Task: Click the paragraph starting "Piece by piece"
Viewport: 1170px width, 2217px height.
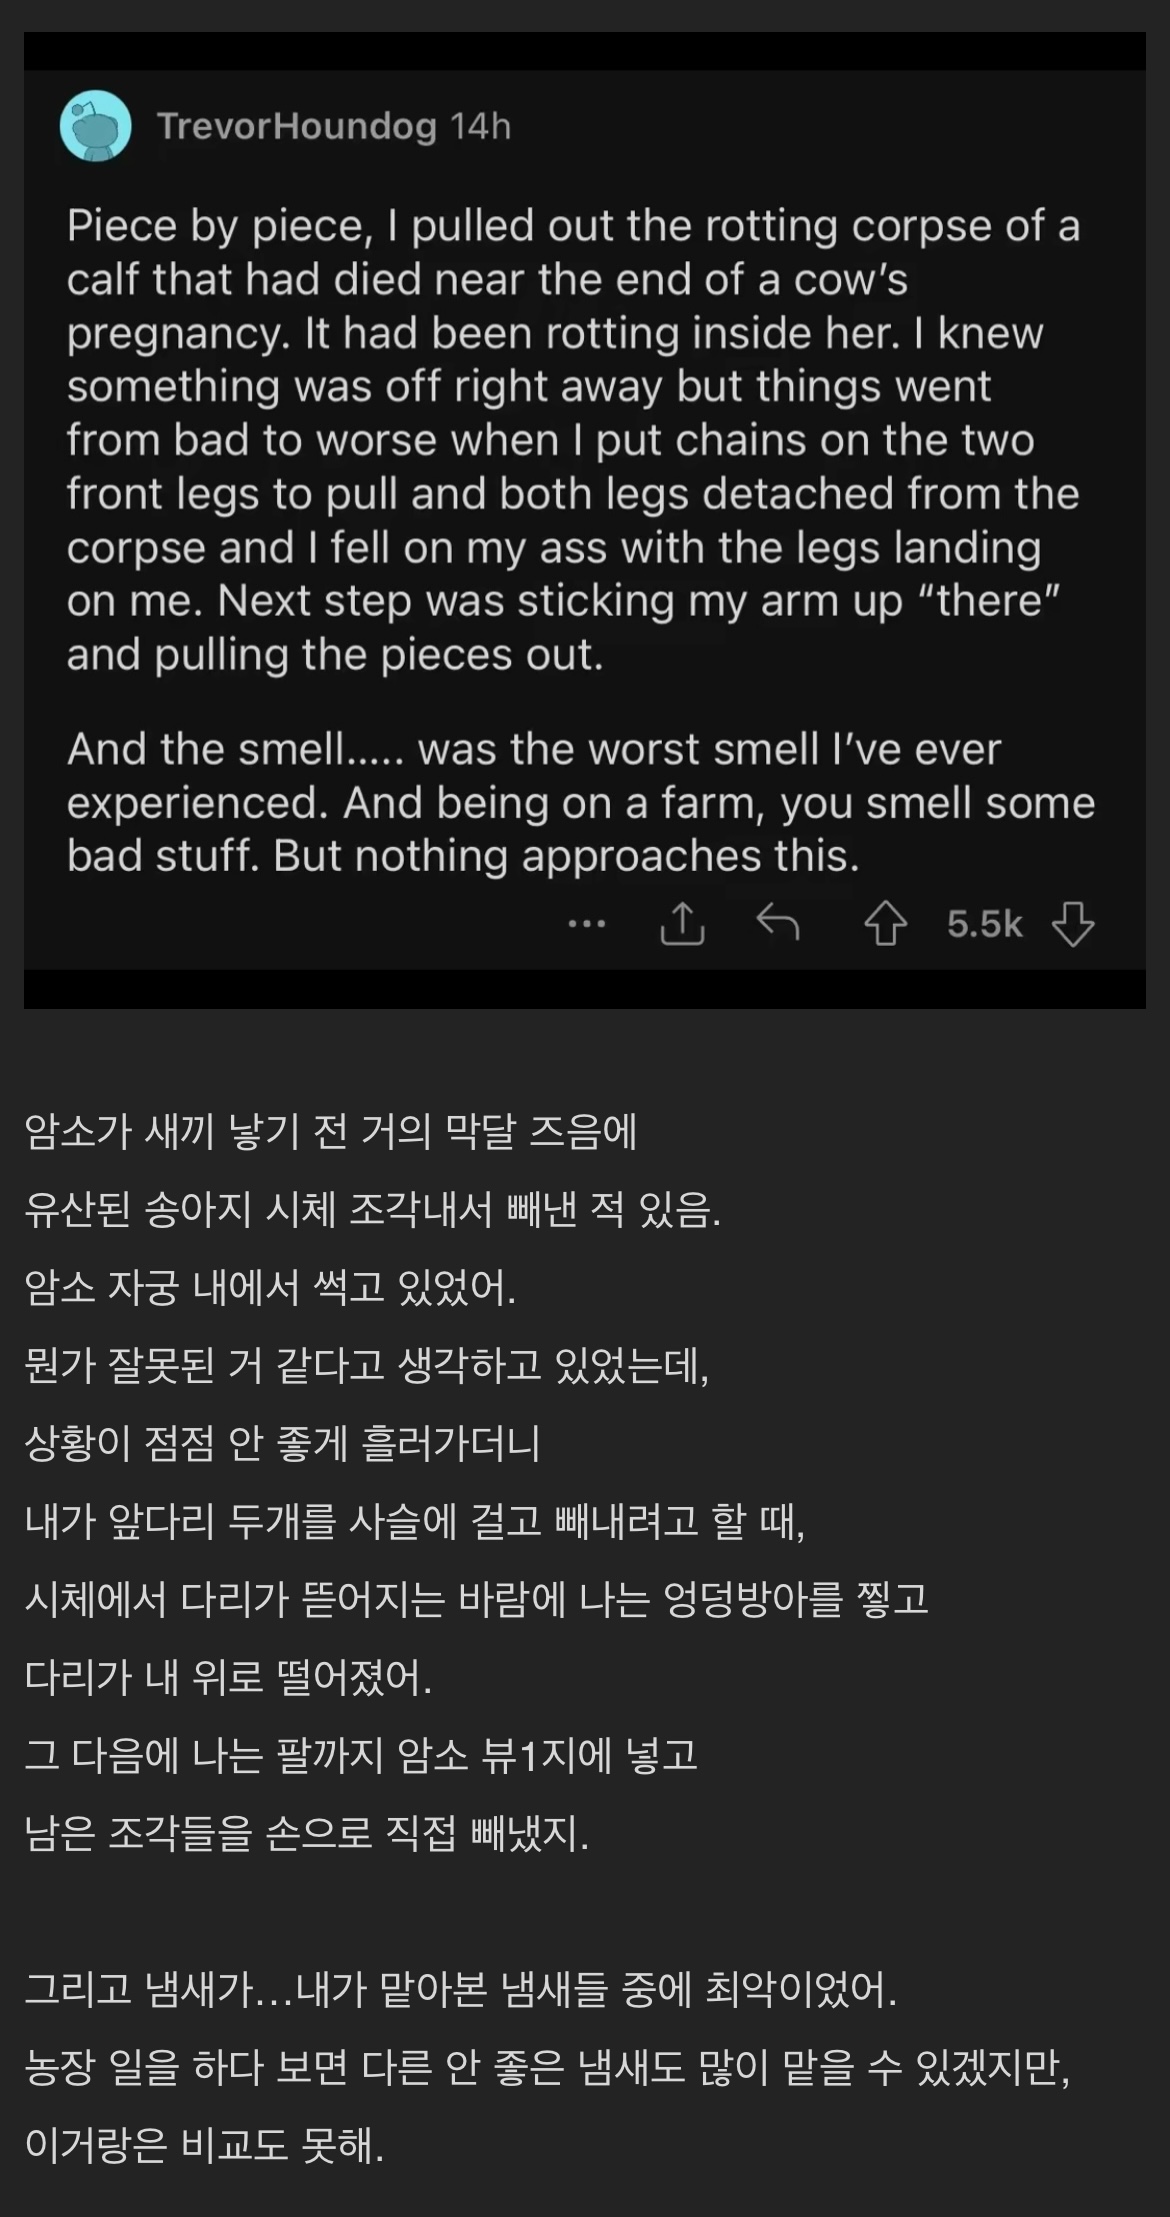Action: pyautogui.click(x=573, y=440)
